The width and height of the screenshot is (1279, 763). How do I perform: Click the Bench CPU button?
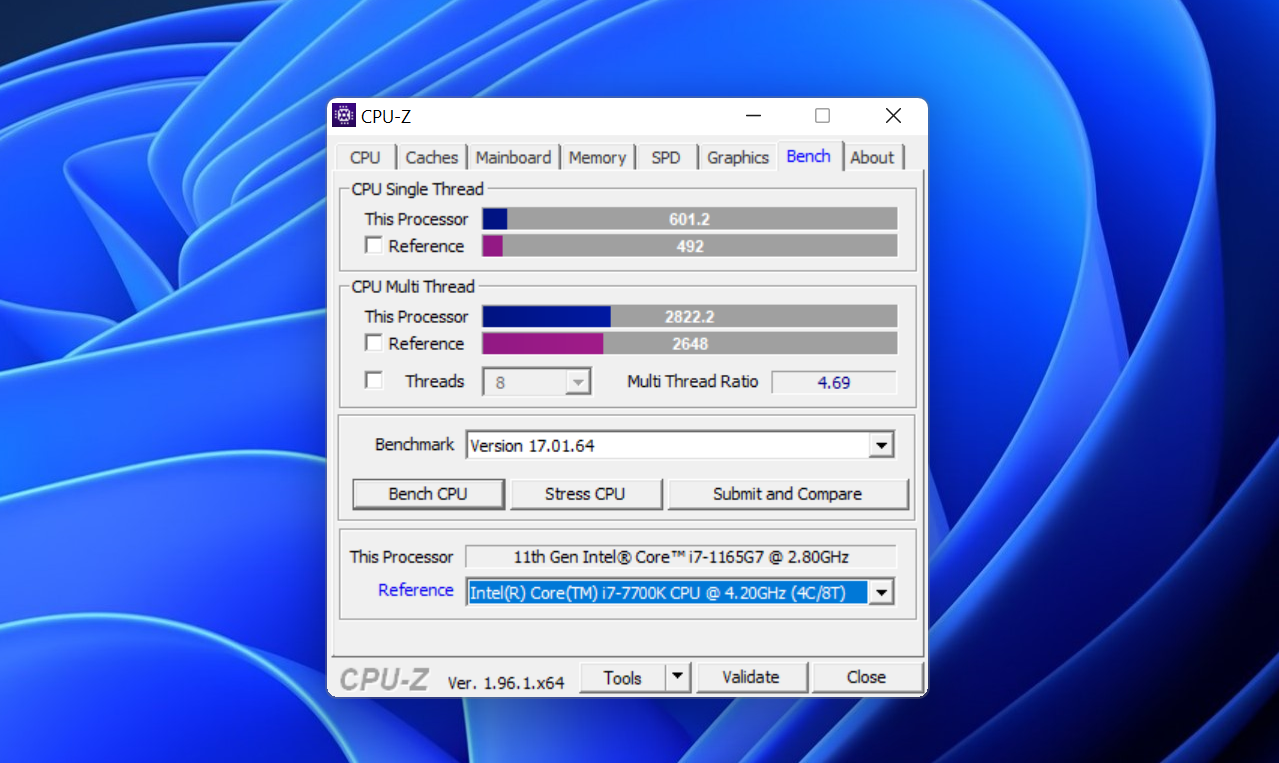(x=428, y=494)
